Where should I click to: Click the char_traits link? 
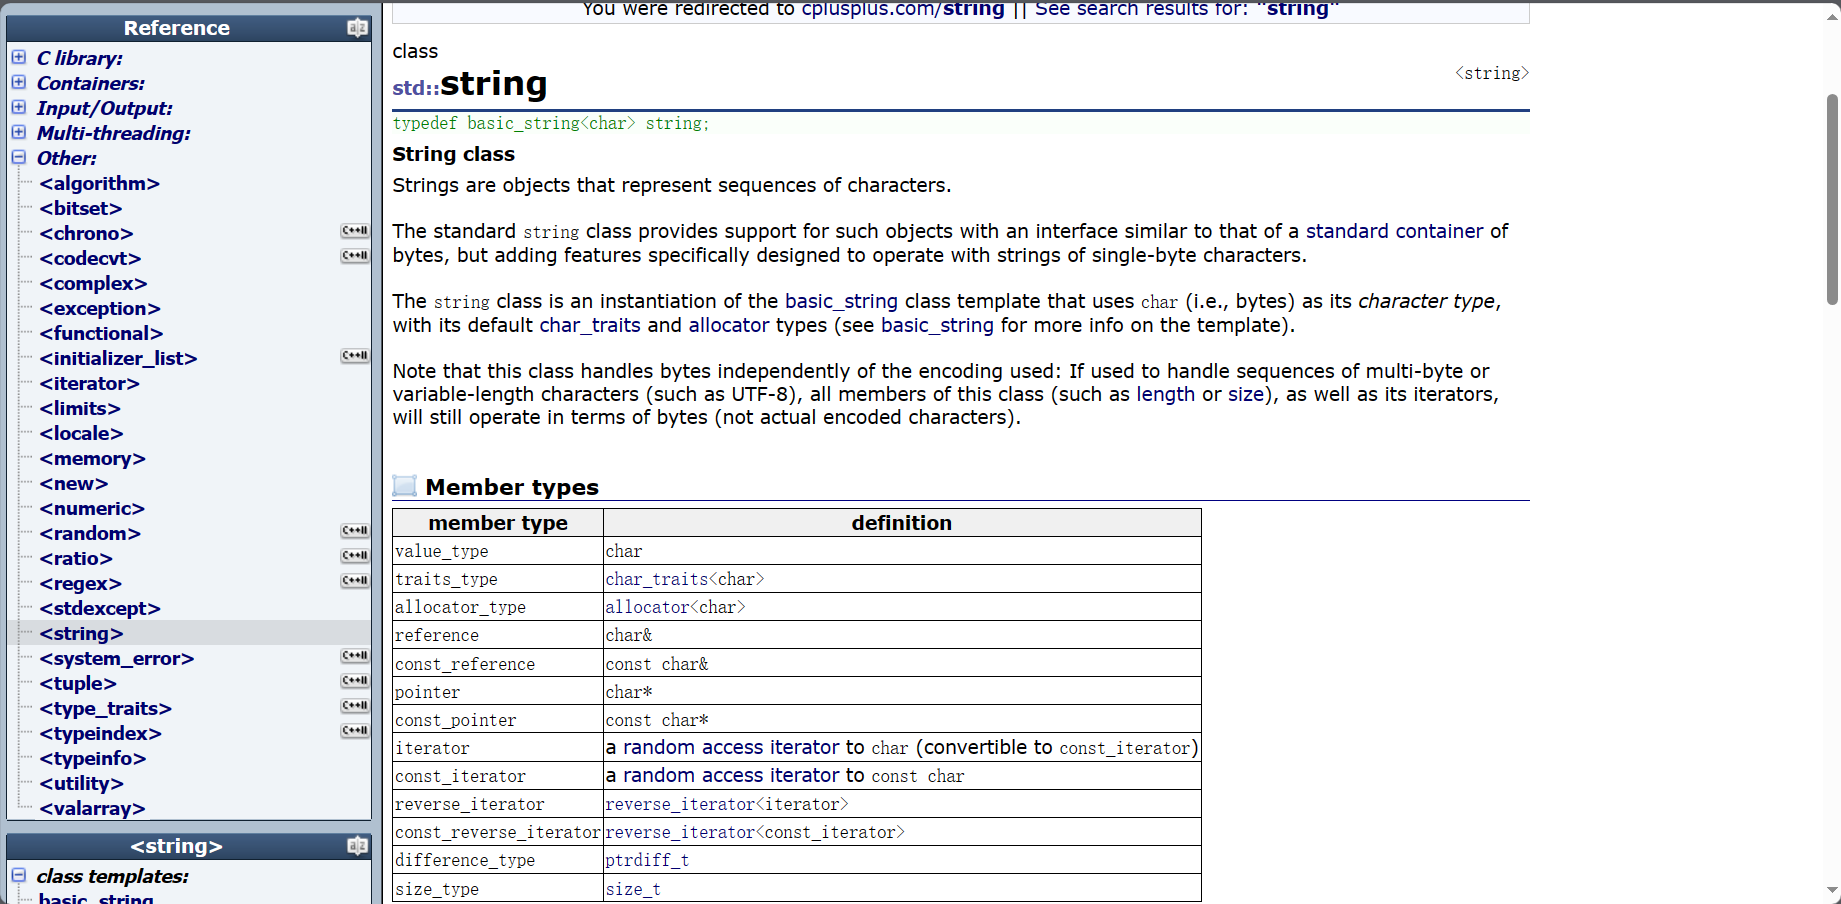point(589,325)
